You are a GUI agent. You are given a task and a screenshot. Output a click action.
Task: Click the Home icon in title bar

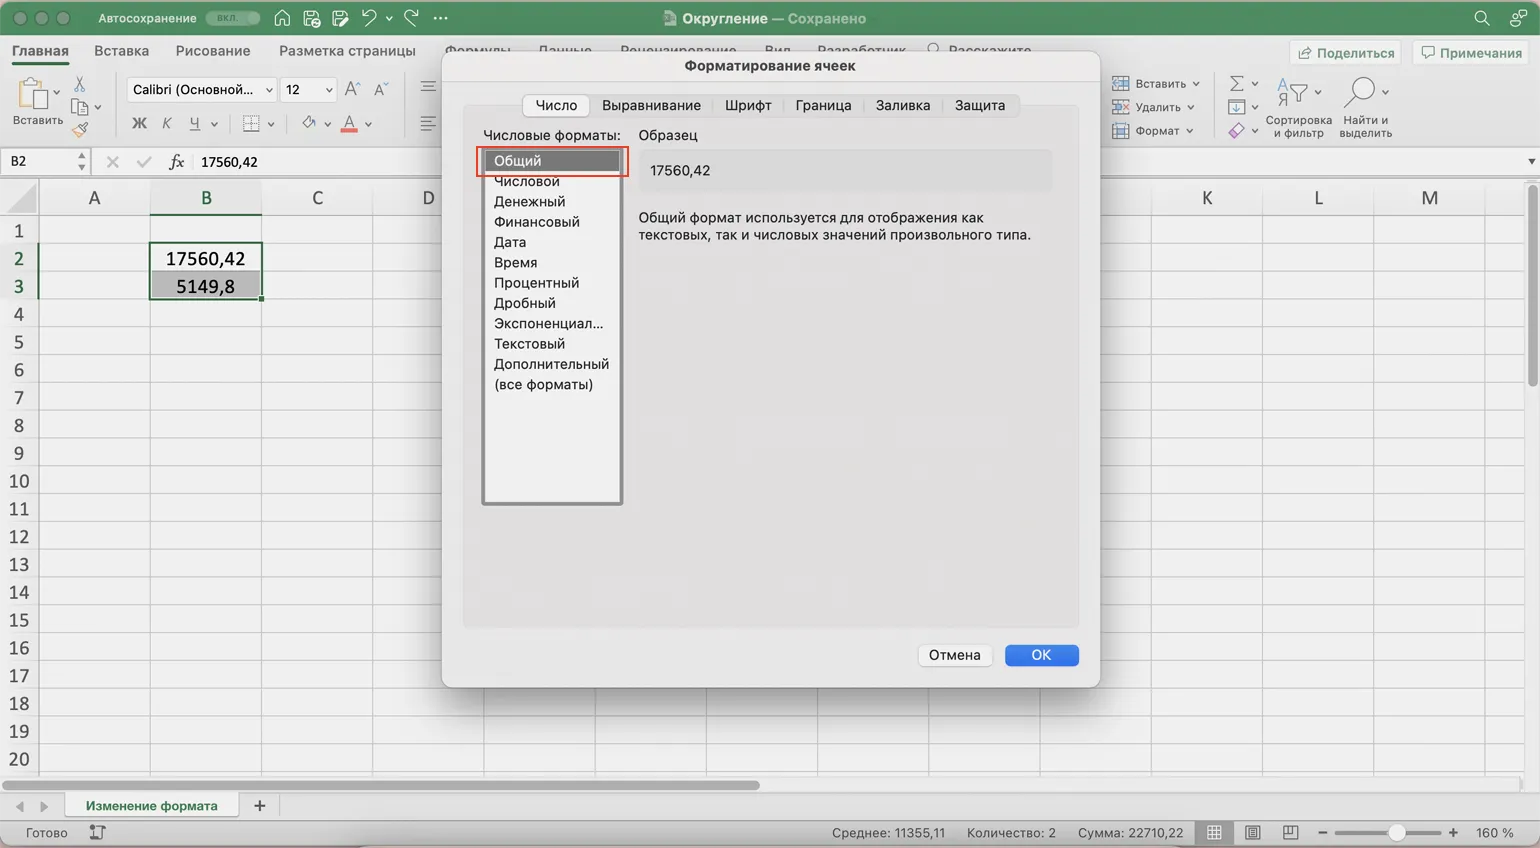point(282,18)
